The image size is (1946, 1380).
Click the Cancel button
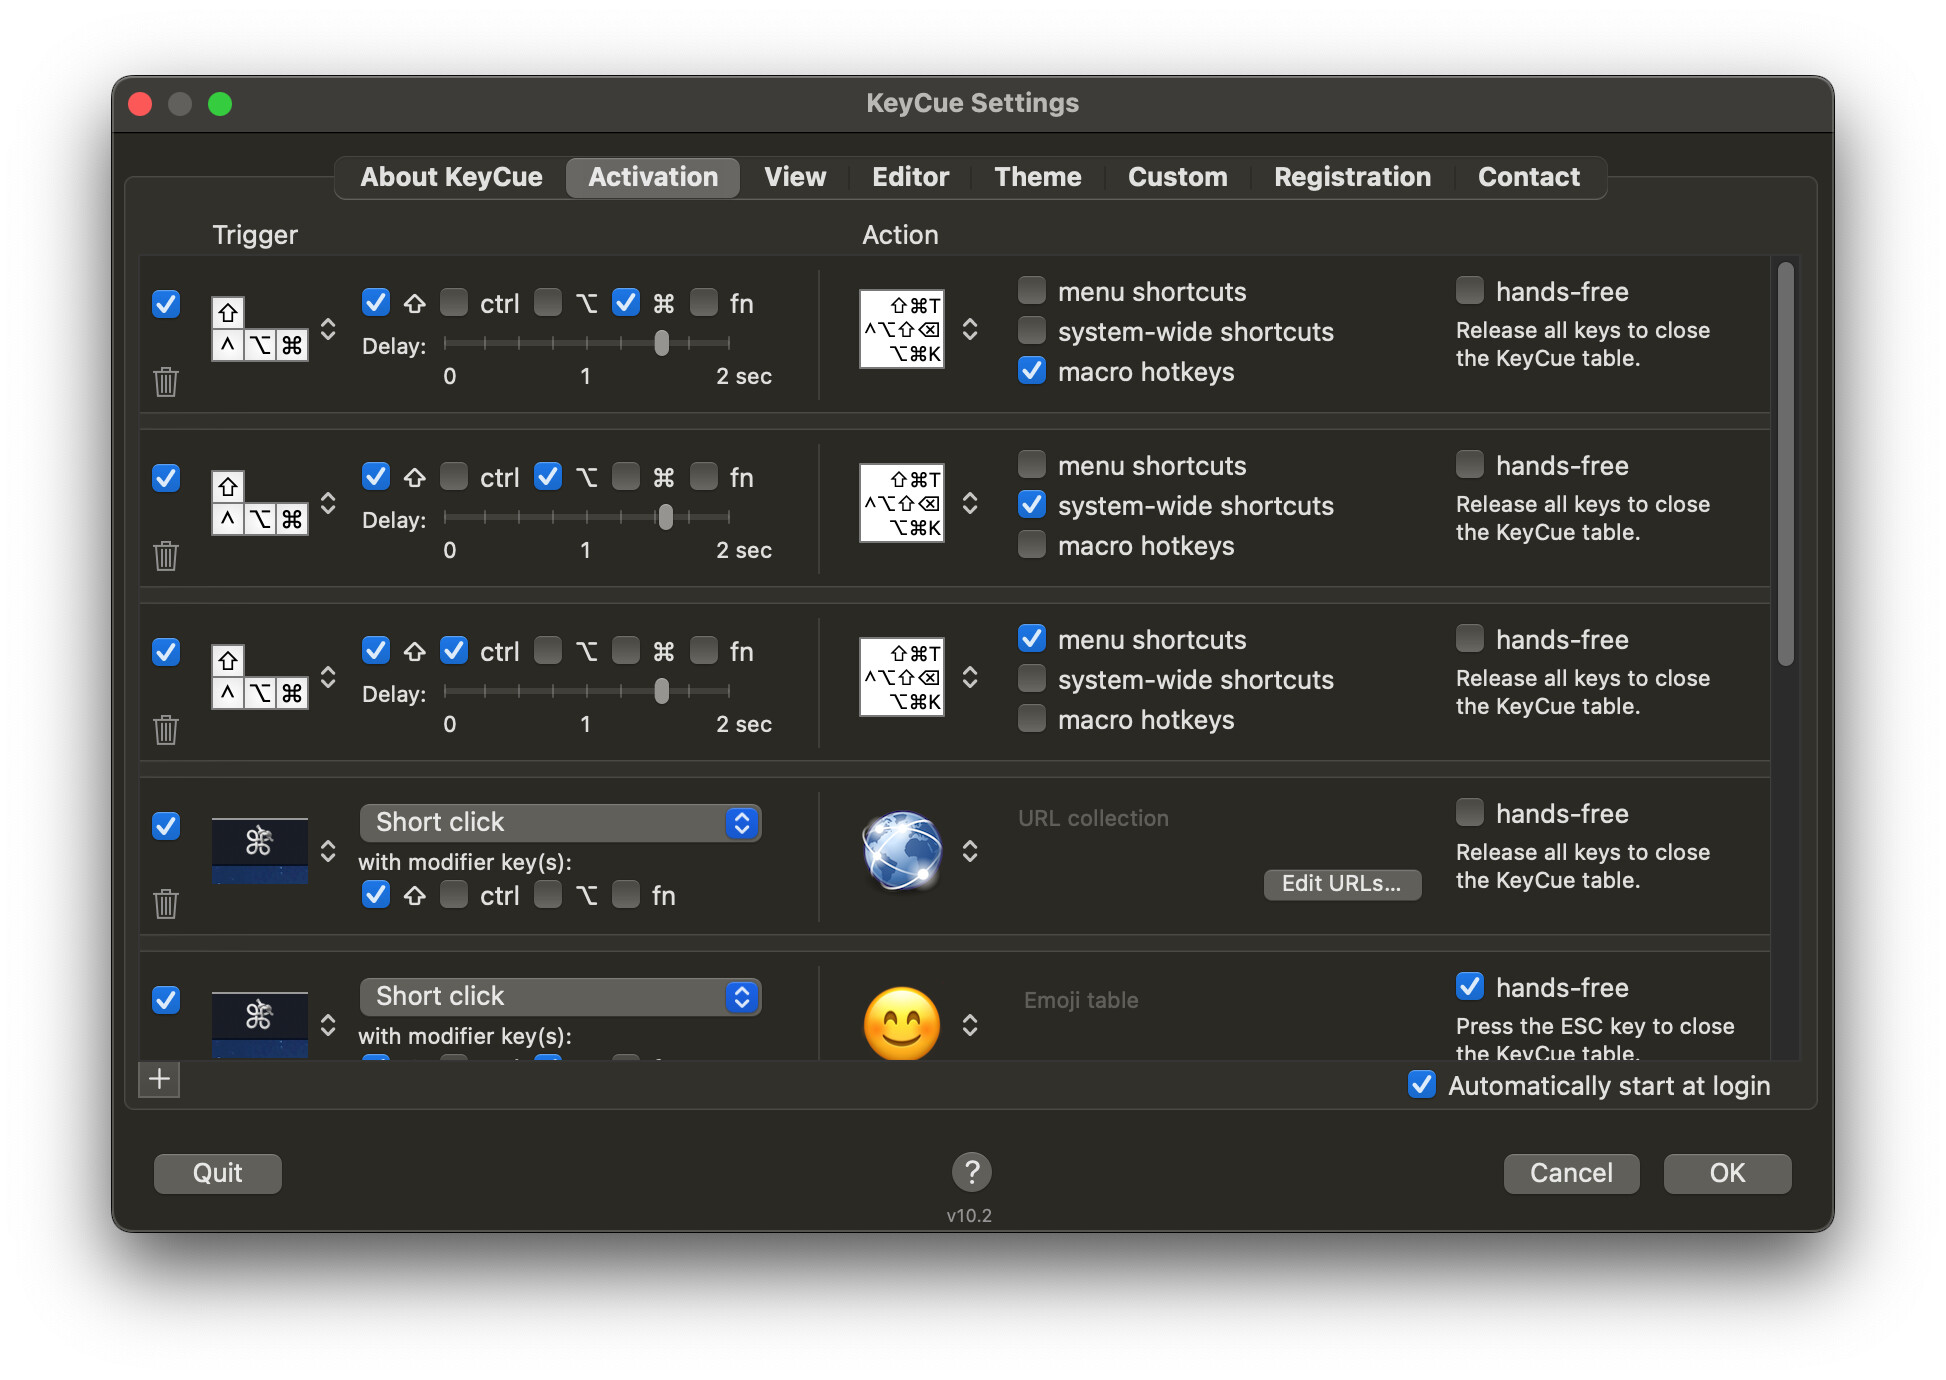(x=1571, y=1173)
